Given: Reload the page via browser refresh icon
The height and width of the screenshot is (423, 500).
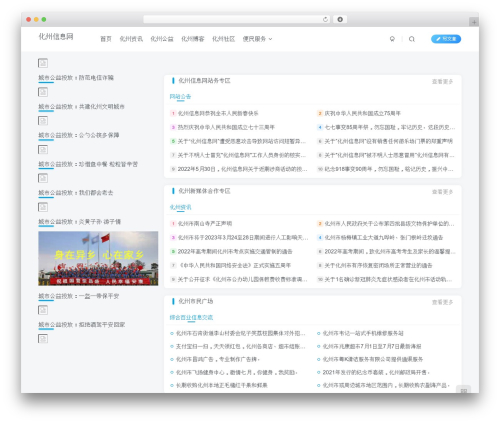Looking at the screenshot, I should (x=325, y=19).
